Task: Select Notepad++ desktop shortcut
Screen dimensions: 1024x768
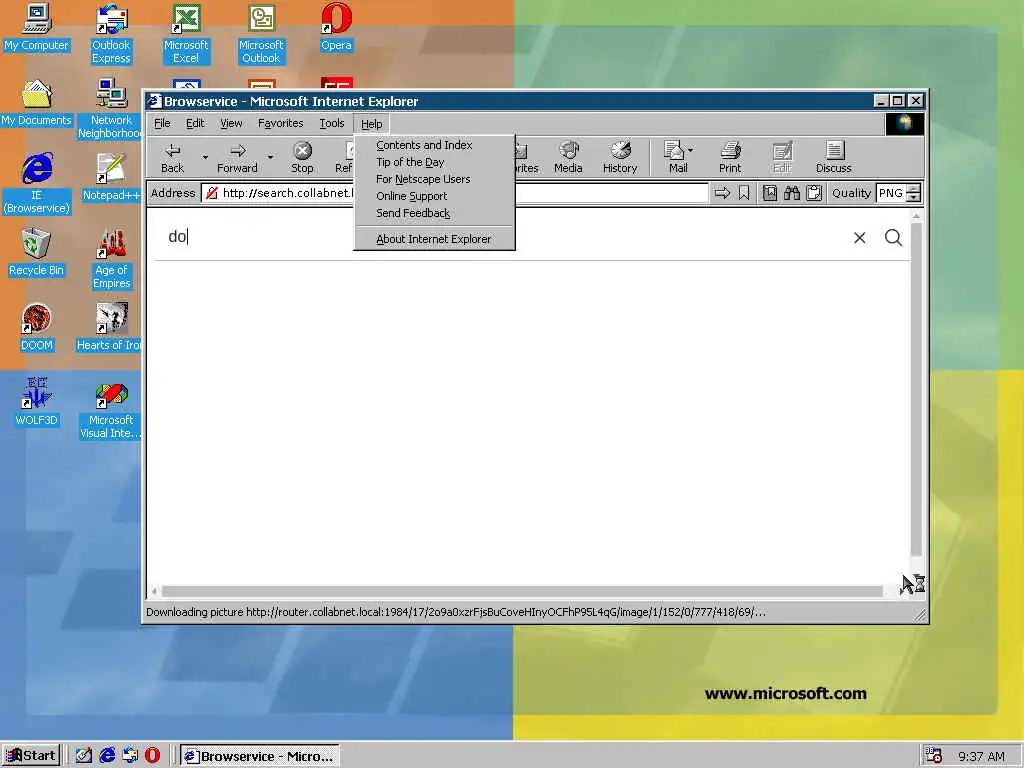Action: [111, 177]
